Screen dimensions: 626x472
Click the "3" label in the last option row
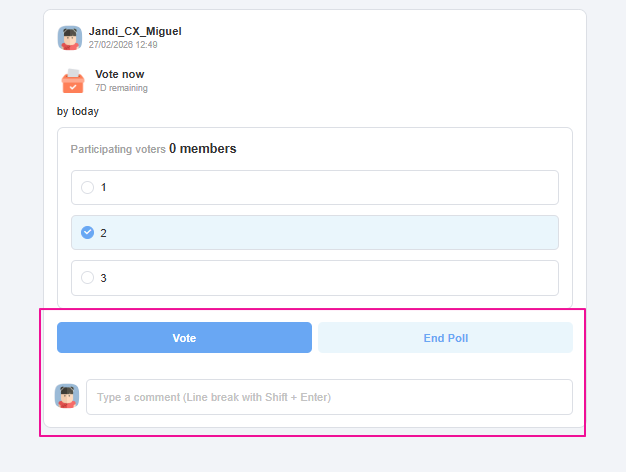pyautogui.click(x=104, y=277)
